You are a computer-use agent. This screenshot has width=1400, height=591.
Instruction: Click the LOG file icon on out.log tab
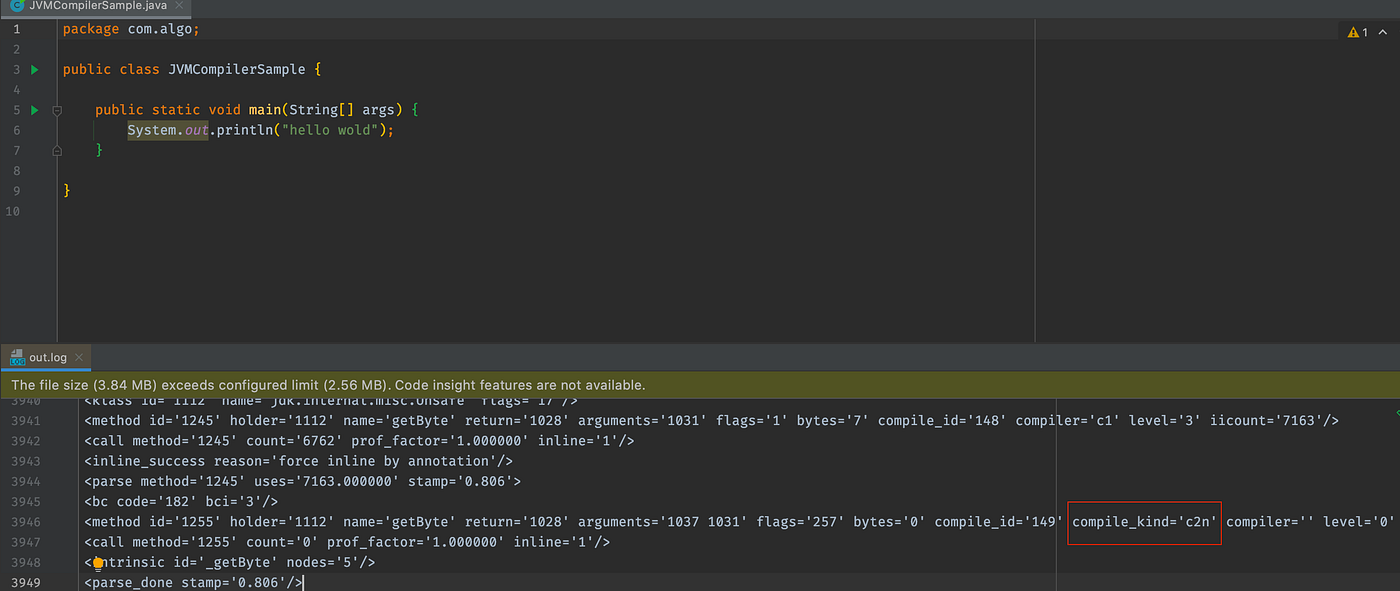pyautogui.click(x=17, y=357)
